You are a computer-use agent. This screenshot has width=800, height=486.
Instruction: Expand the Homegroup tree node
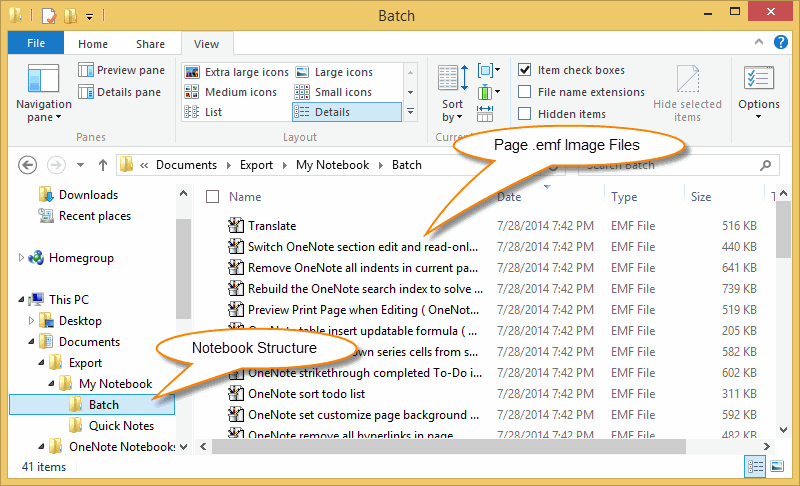pos(21,258)
